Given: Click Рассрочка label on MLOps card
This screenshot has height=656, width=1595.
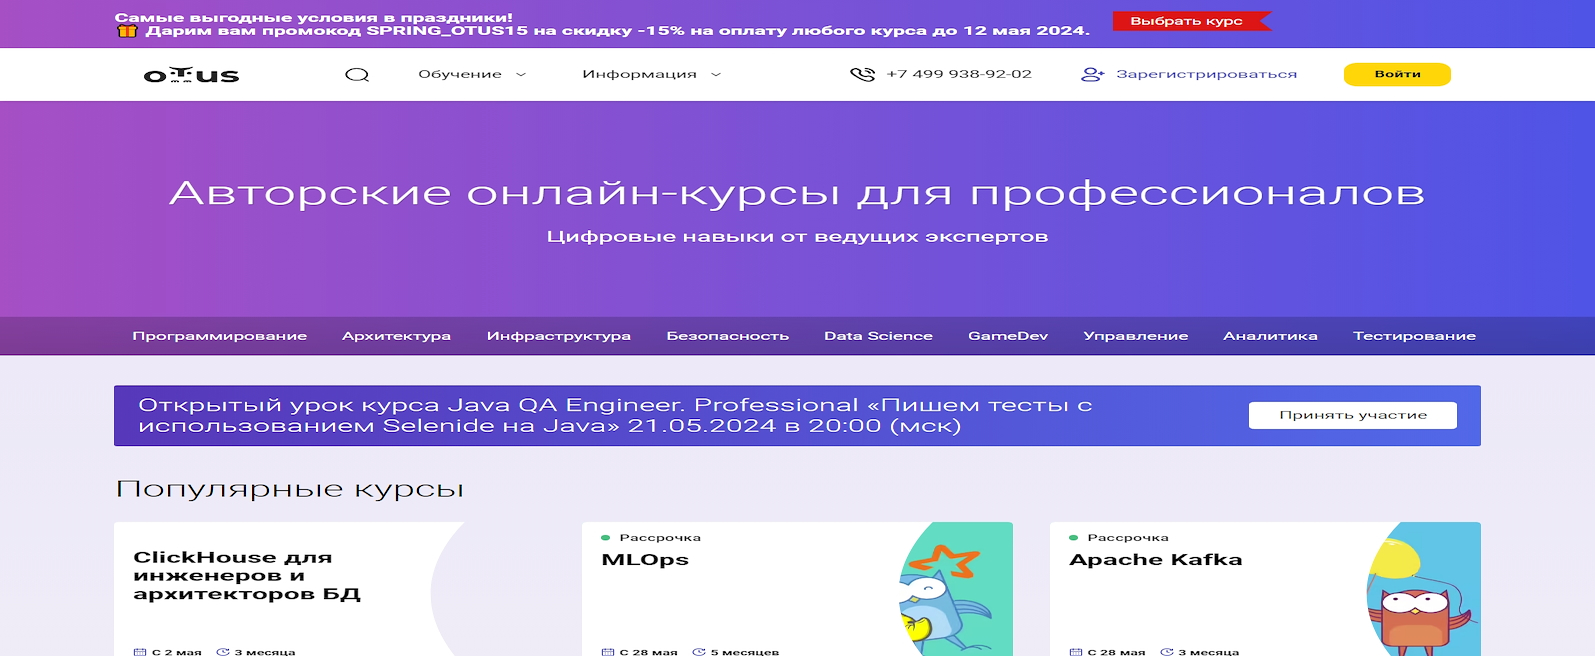Looking at the screenshot, I should pos(660,538).
